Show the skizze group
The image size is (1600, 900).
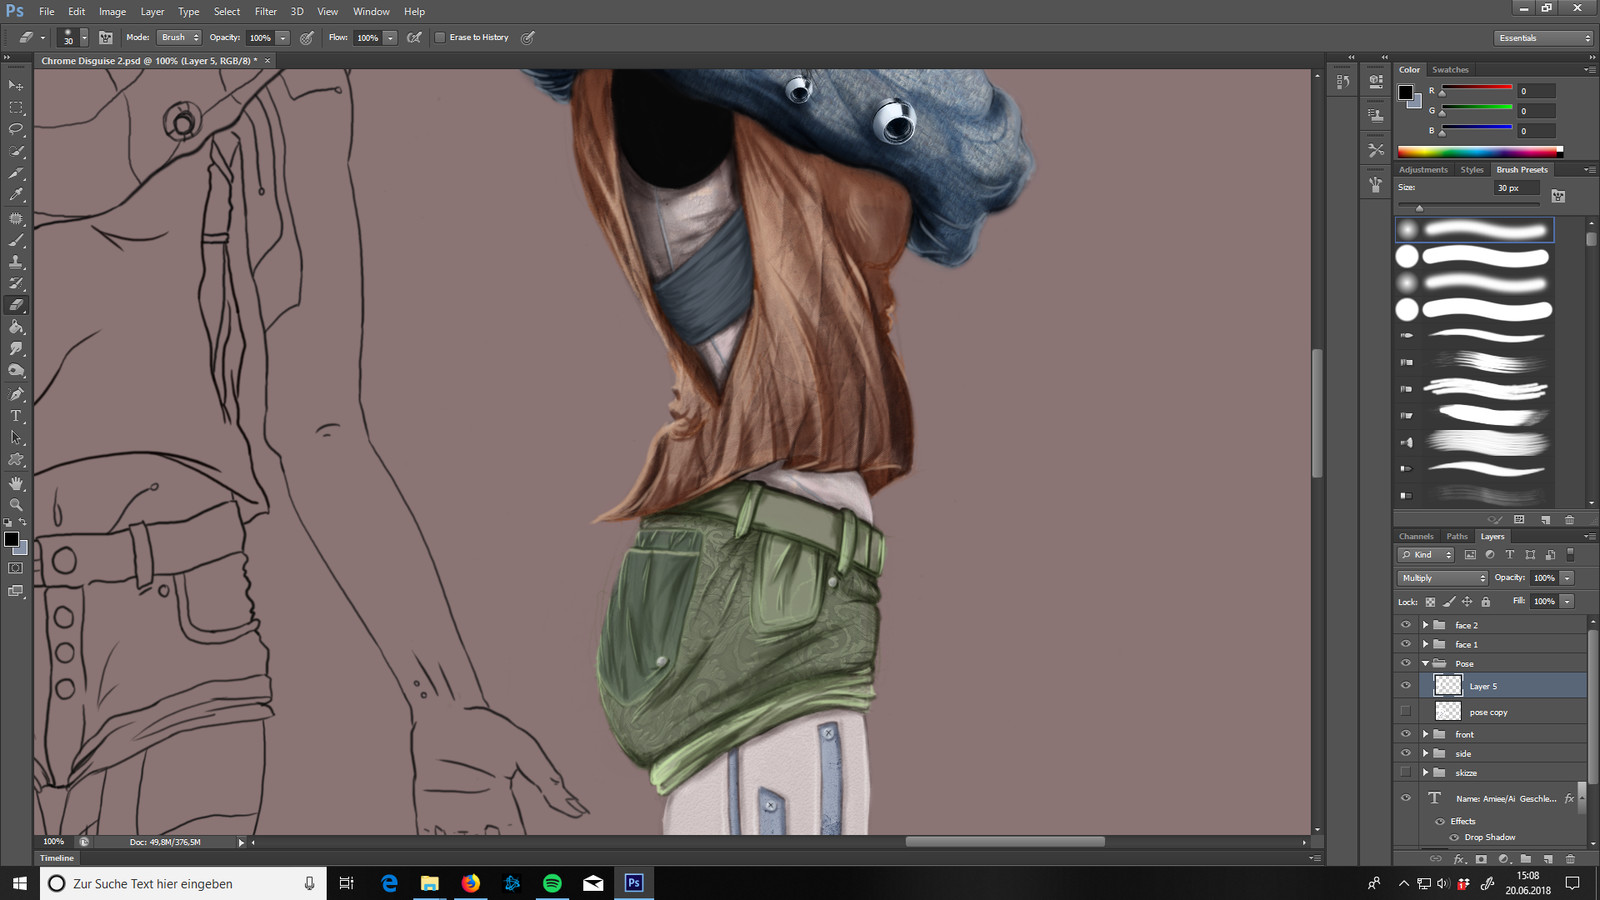[1405, 772]
